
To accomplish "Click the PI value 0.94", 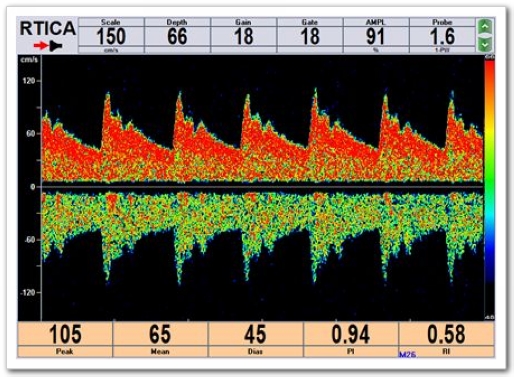I will click(351, 334).
